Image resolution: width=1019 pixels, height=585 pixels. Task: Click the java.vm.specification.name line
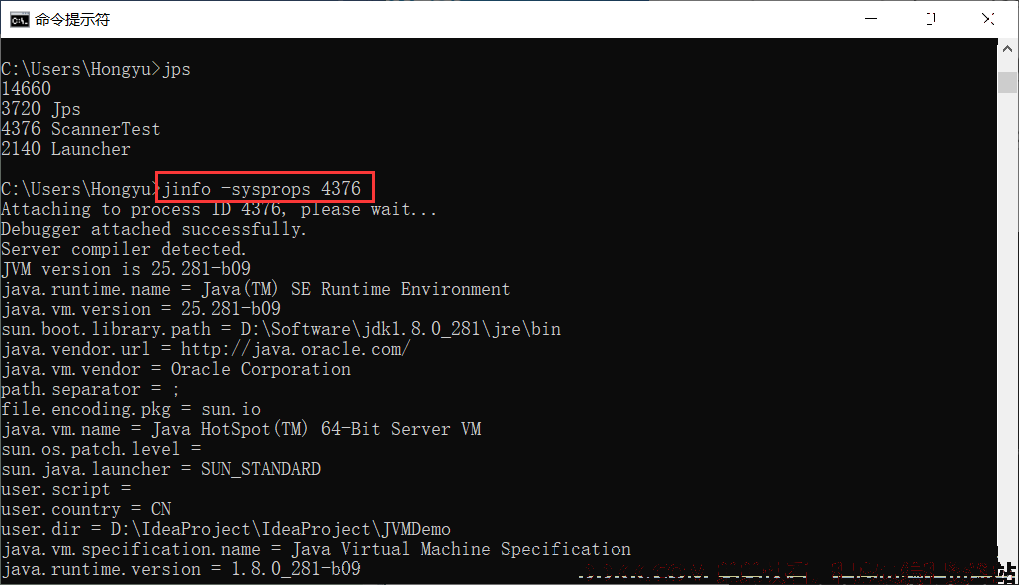point(316,549)
